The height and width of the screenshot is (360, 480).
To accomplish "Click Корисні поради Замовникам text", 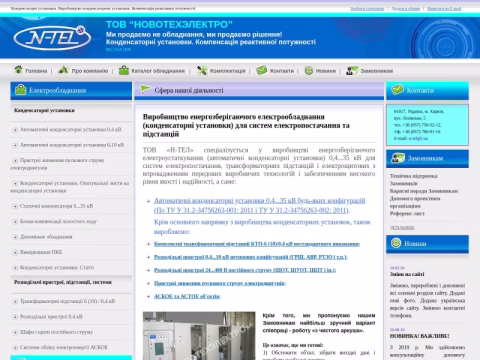I will tap(424, 191).
